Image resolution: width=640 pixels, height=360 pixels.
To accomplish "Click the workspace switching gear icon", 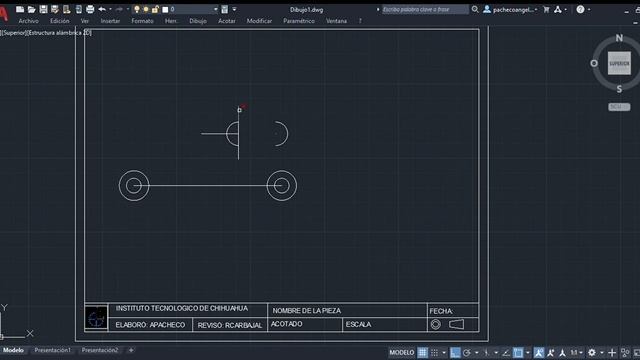I will (592, 353).
